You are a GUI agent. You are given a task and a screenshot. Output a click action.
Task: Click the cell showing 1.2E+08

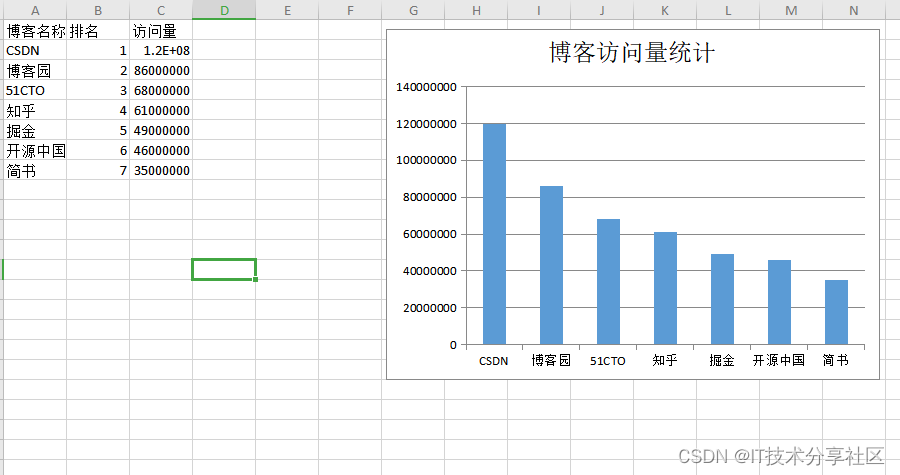pyautogui.click(x=161, y=50)
